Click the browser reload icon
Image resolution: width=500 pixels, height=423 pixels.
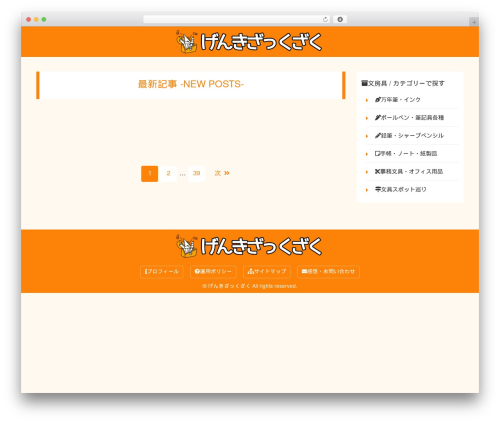(x=325, y=19)
